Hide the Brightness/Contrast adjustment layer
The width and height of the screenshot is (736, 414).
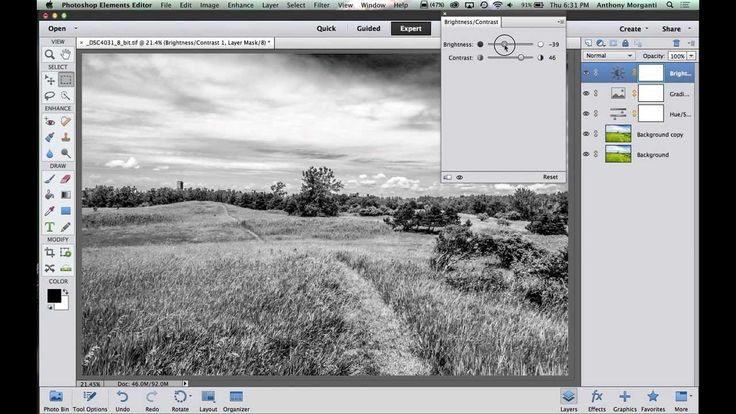(586, 73)
